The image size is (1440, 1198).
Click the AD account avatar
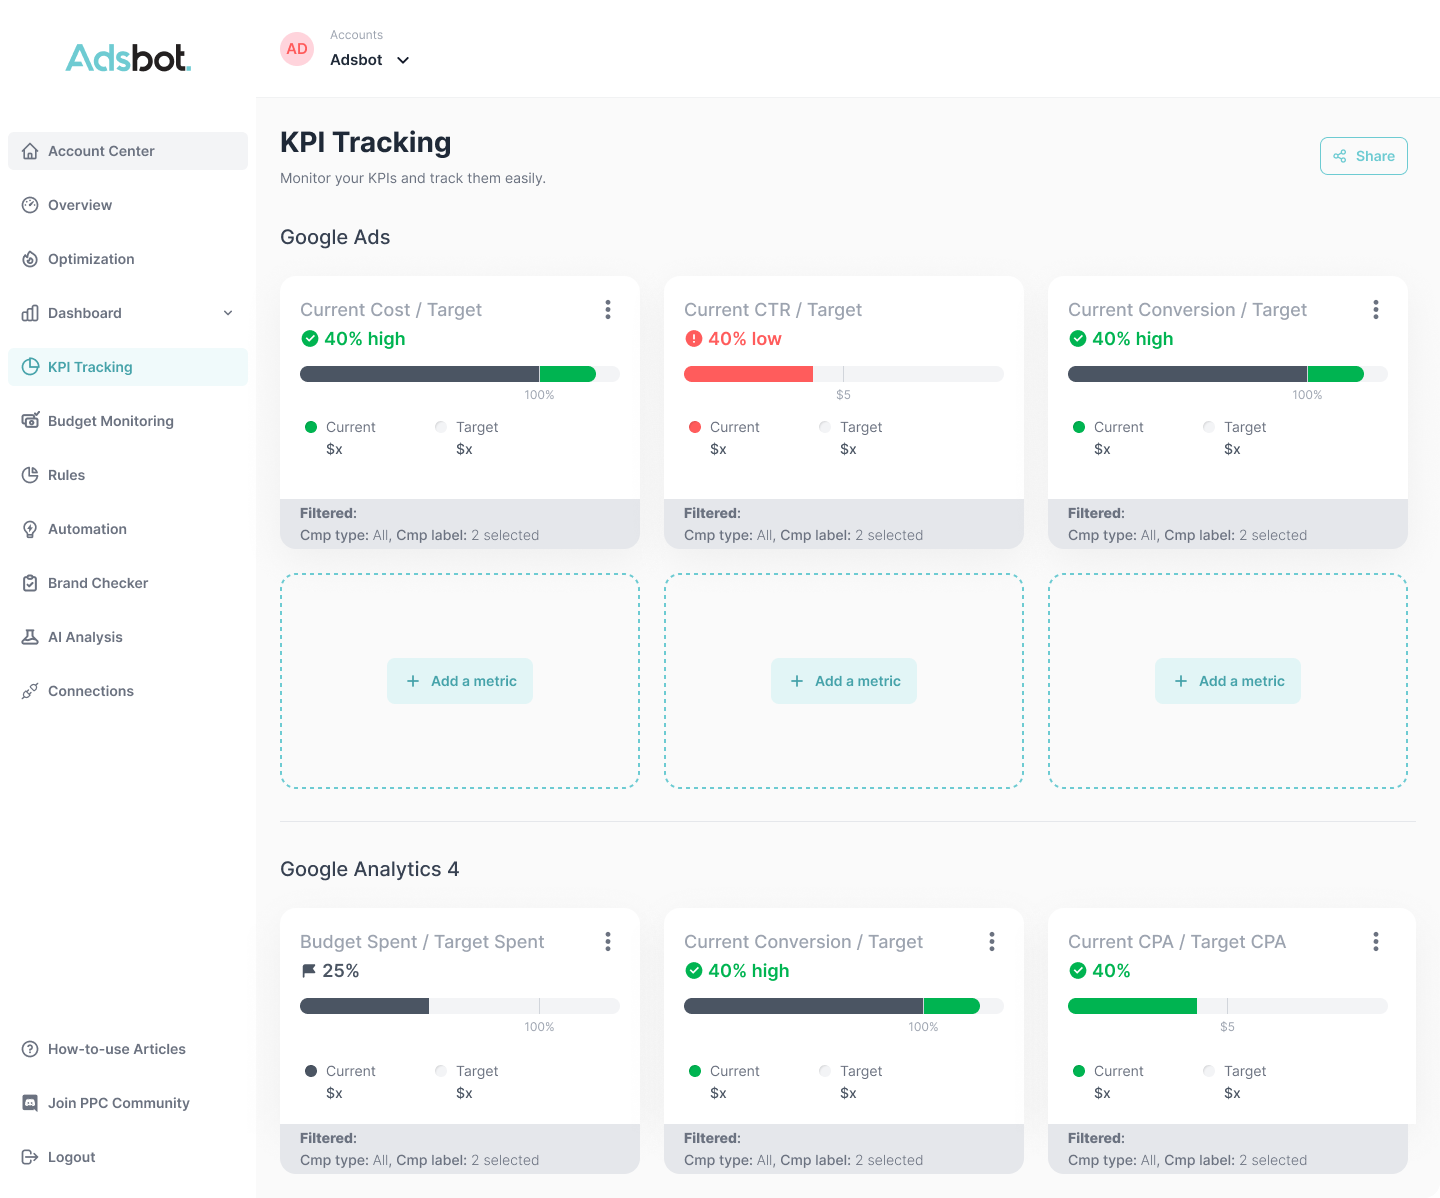(297, 49)
